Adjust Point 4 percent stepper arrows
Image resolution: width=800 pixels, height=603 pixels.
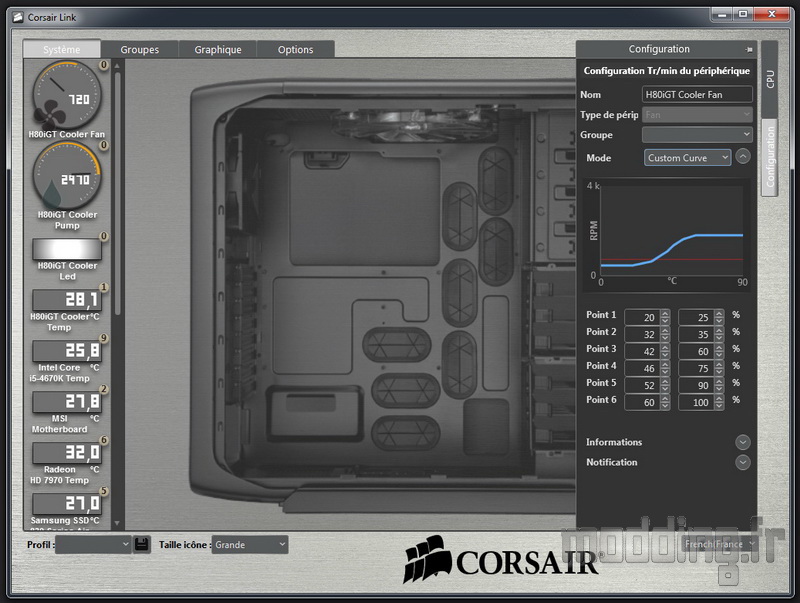[x=719, y=368]
